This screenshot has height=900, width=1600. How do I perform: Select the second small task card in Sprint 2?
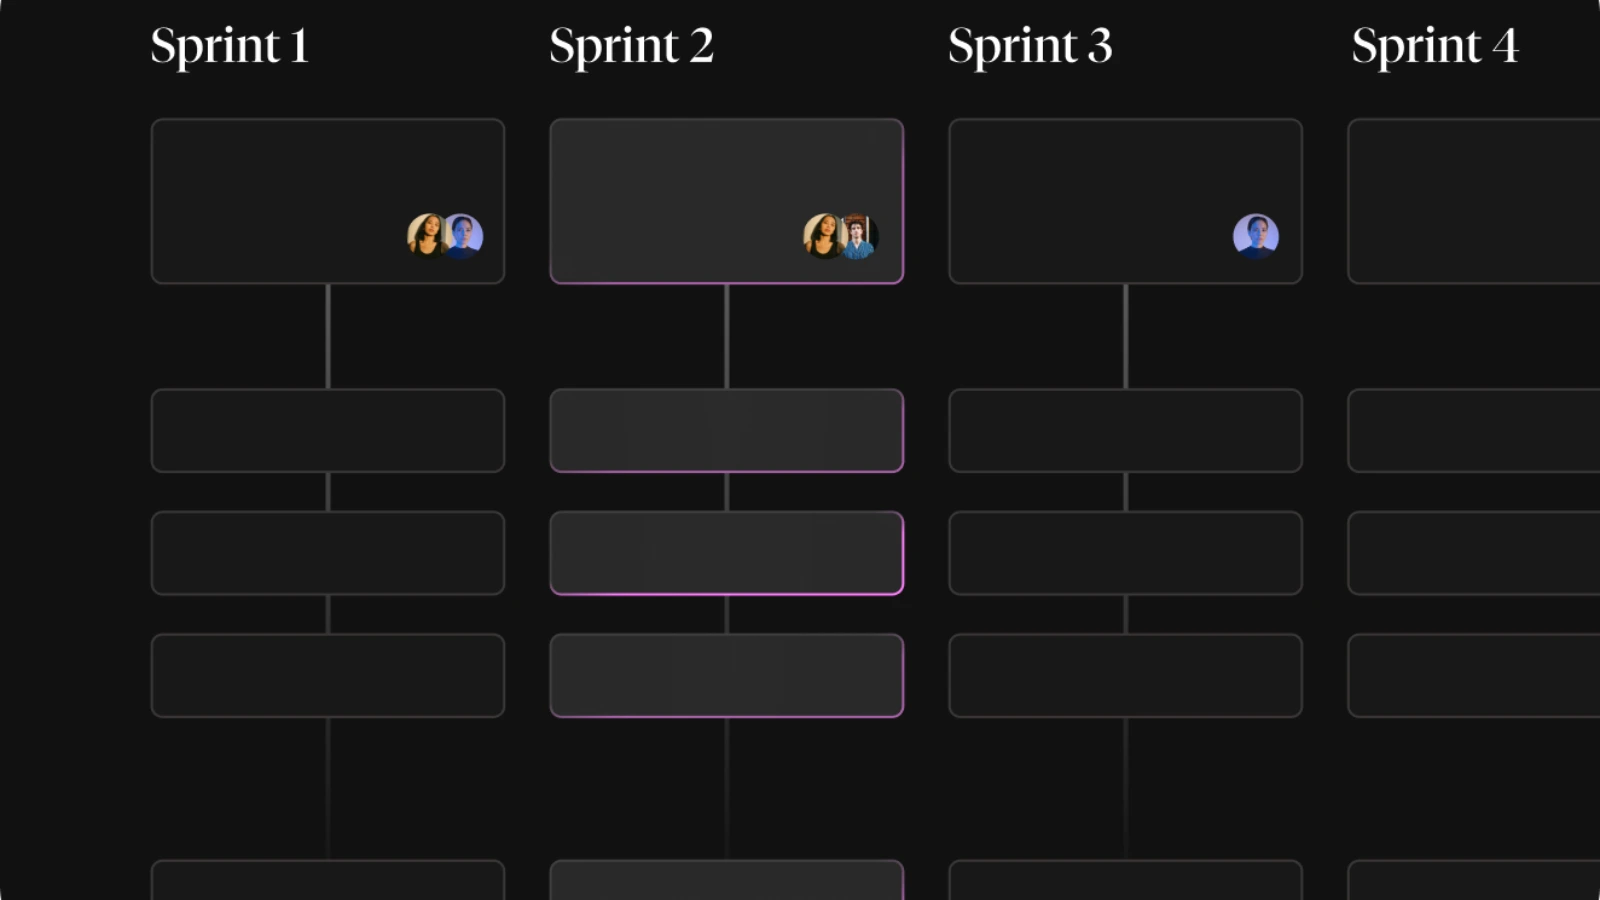[727, 553]
